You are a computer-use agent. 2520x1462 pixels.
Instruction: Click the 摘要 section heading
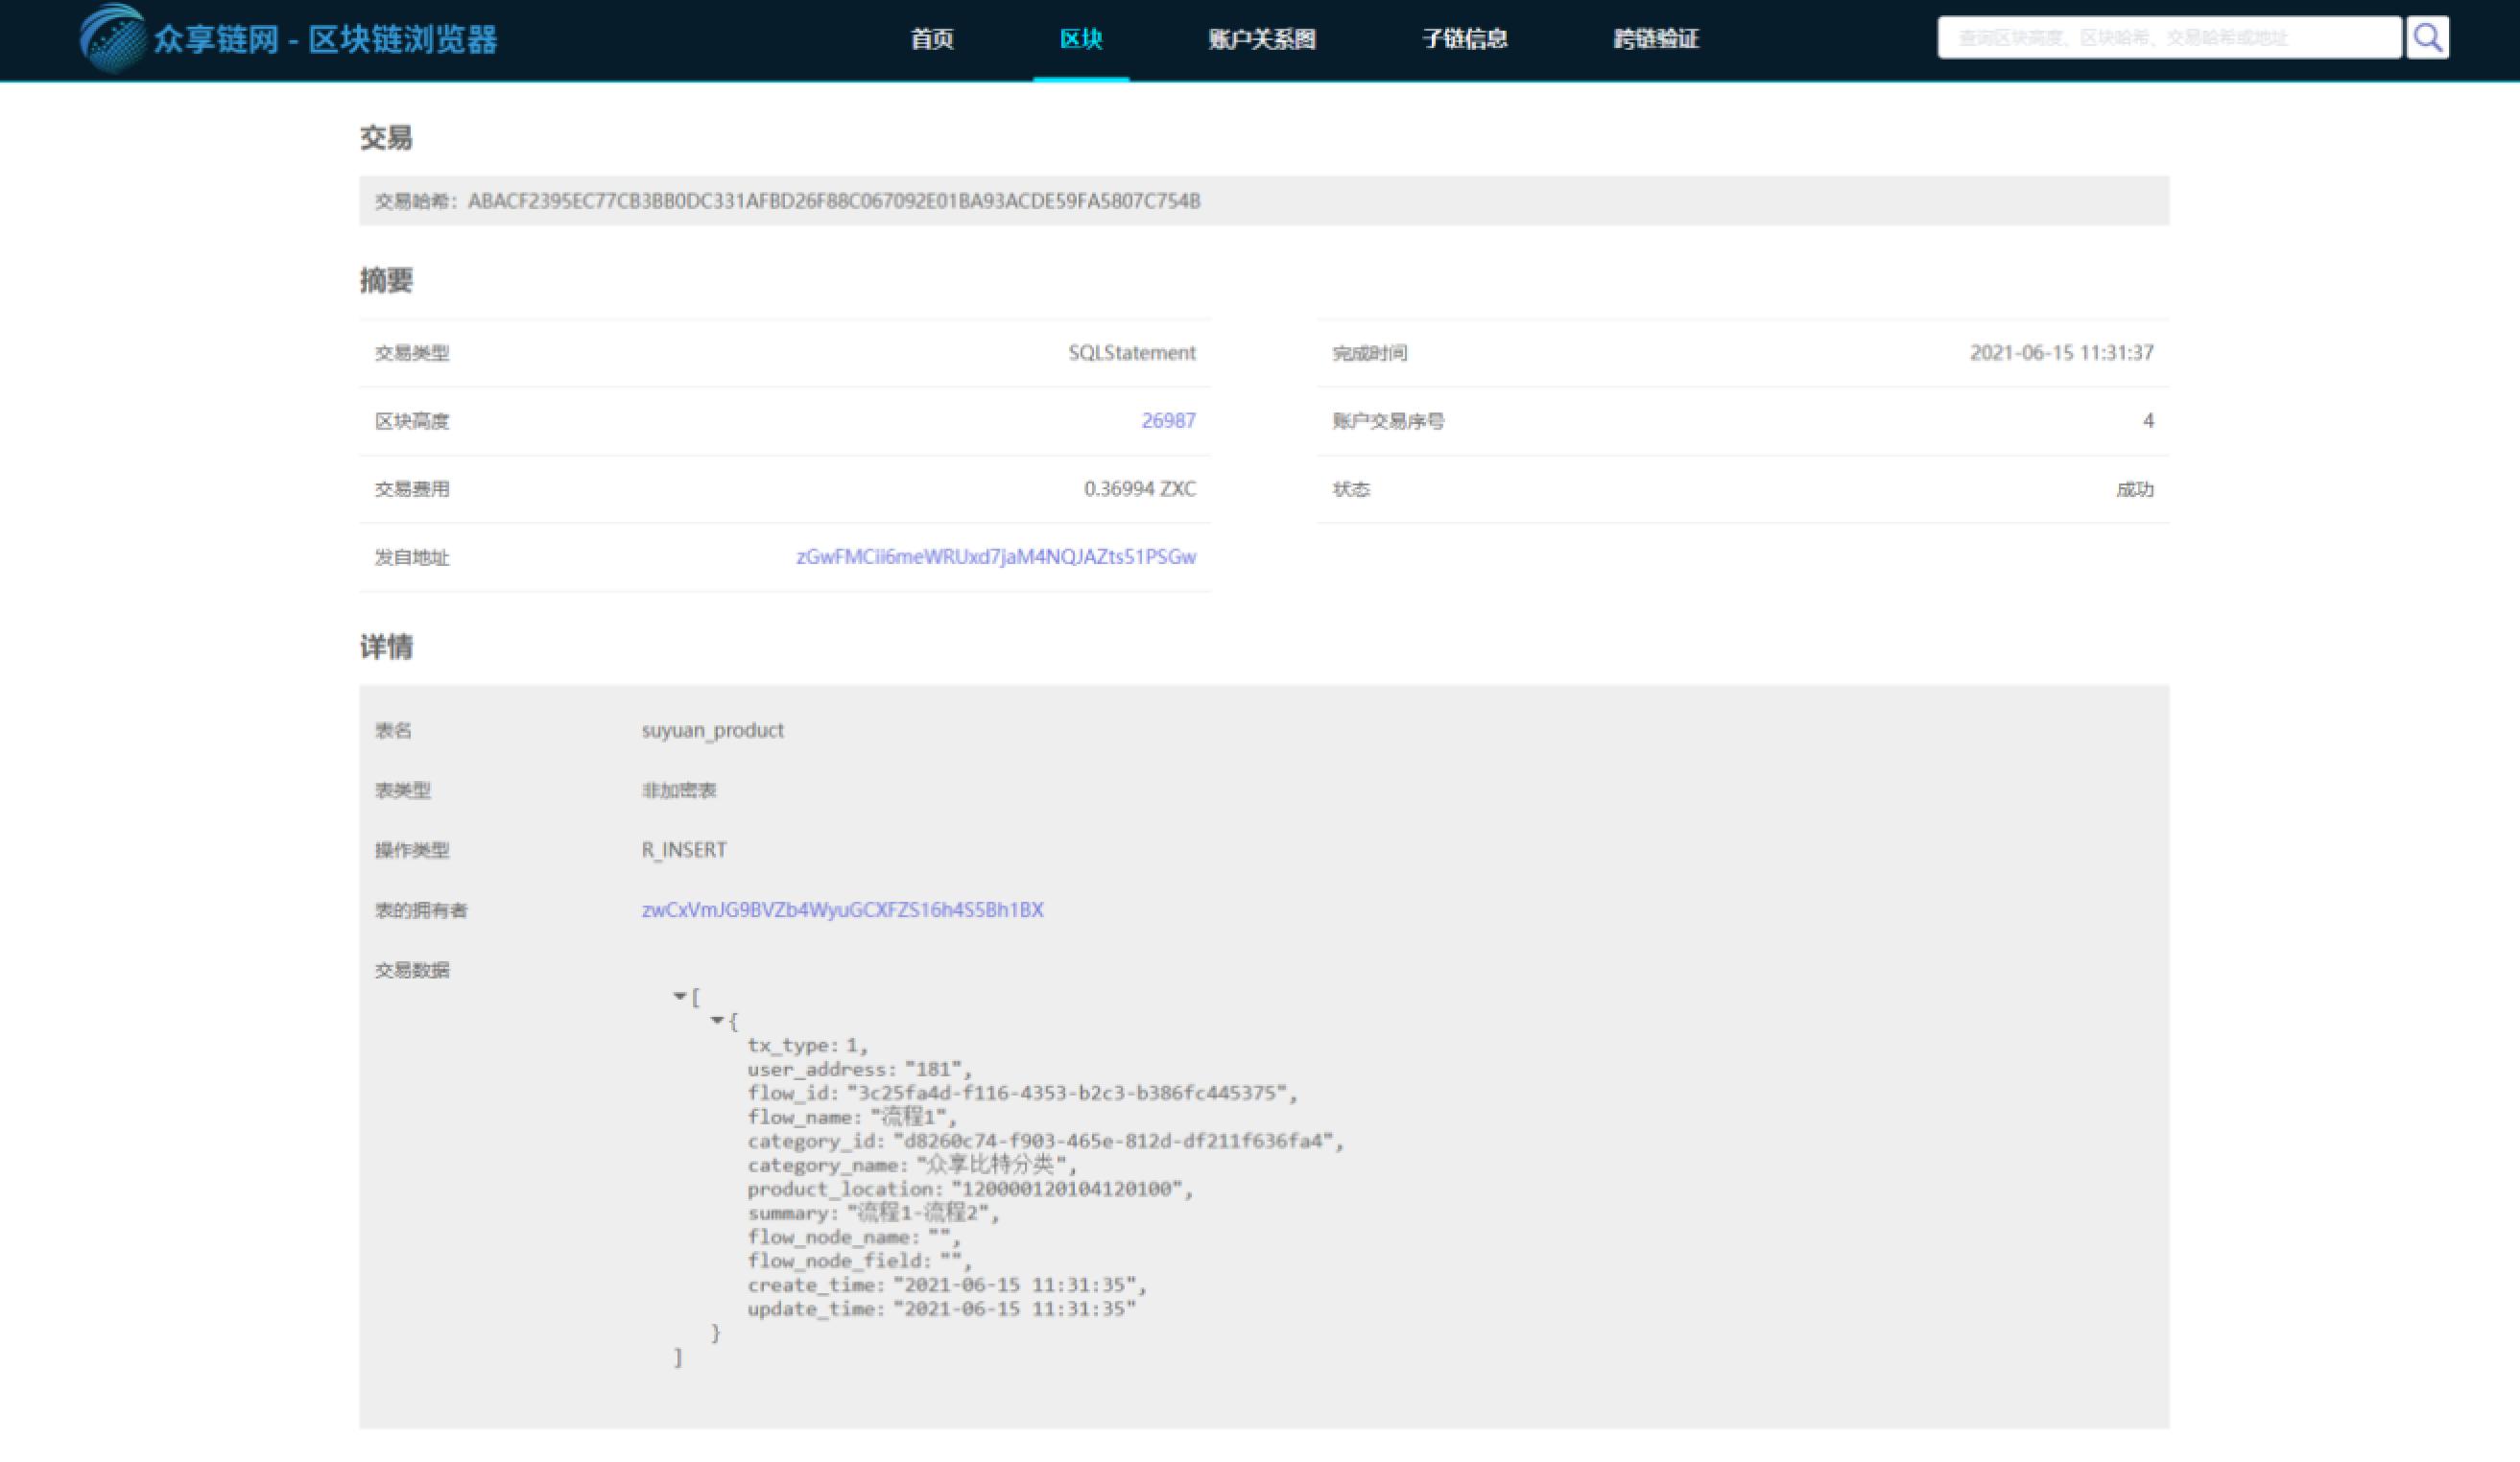tap(386, 280)
